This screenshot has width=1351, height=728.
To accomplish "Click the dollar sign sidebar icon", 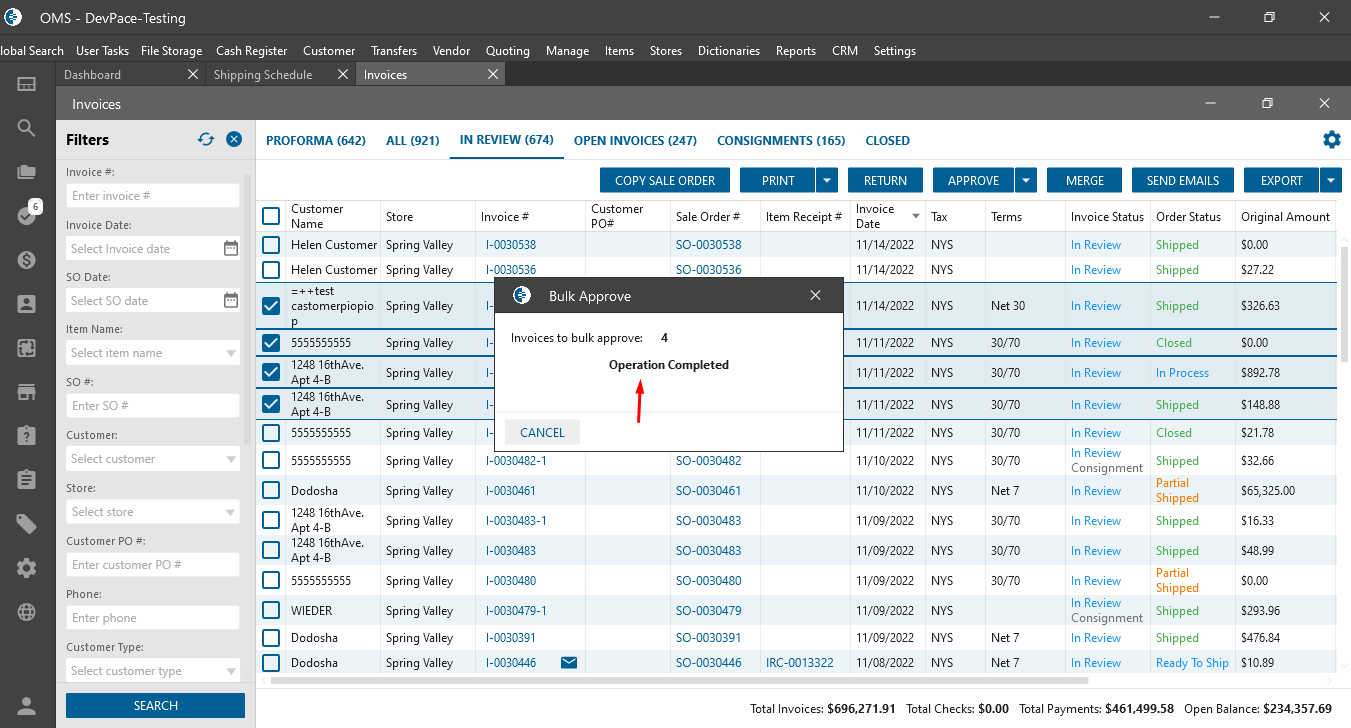I will tap(27, 259).
